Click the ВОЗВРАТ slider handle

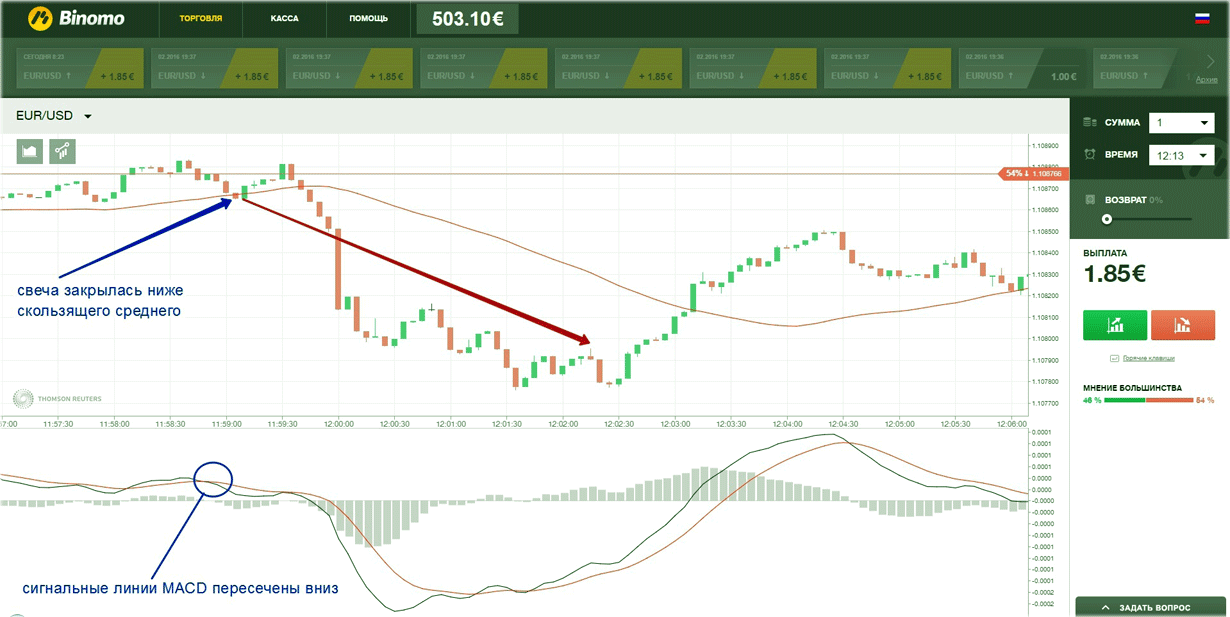[1106, 219]
